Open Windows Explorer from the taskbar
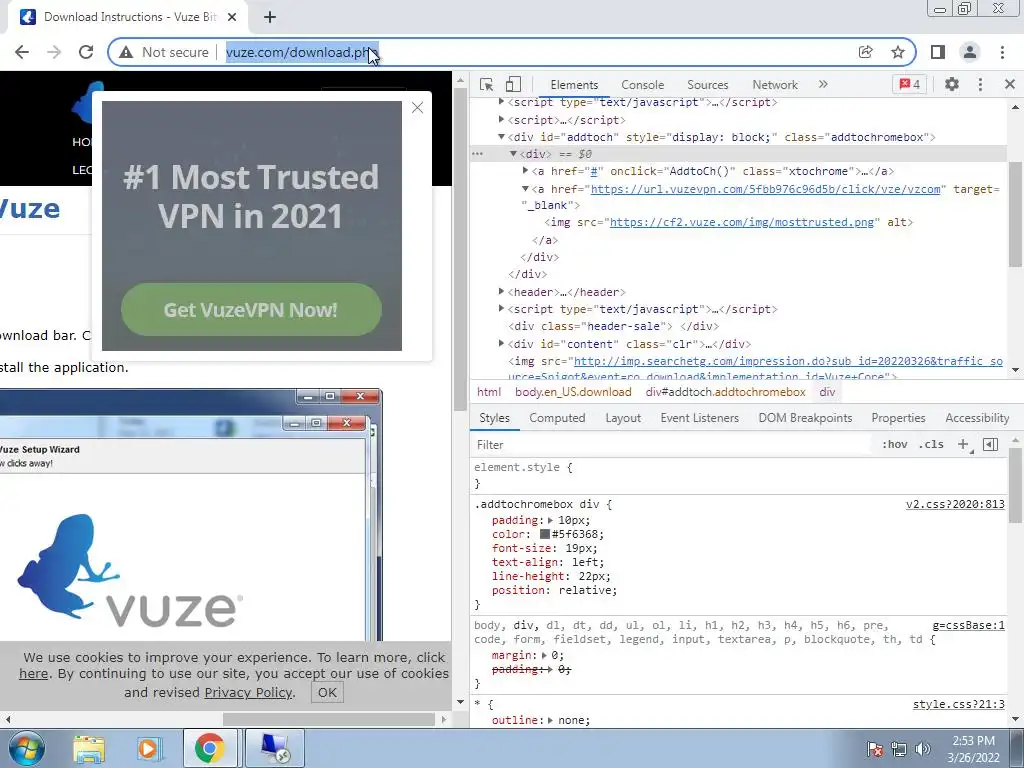 [89, 749]
